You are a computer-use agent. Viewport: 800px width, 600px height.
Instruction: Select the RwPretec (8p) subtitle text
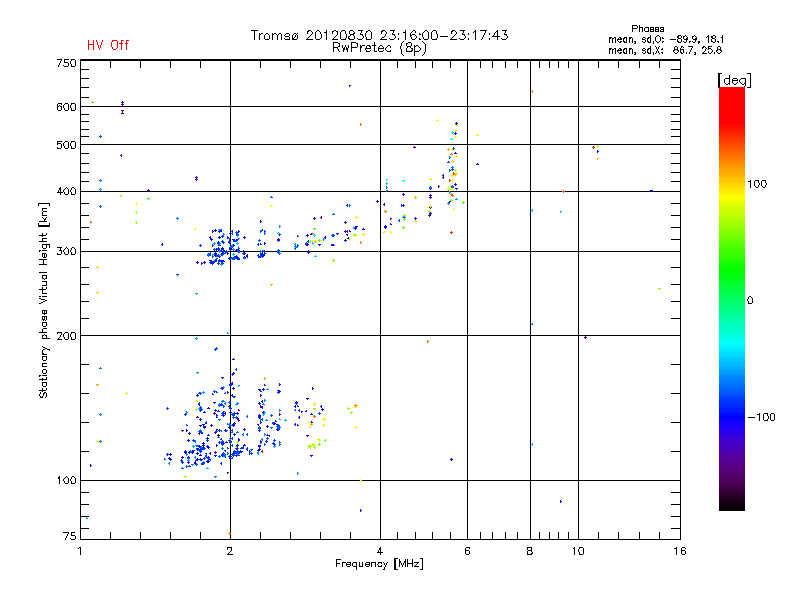379,48
